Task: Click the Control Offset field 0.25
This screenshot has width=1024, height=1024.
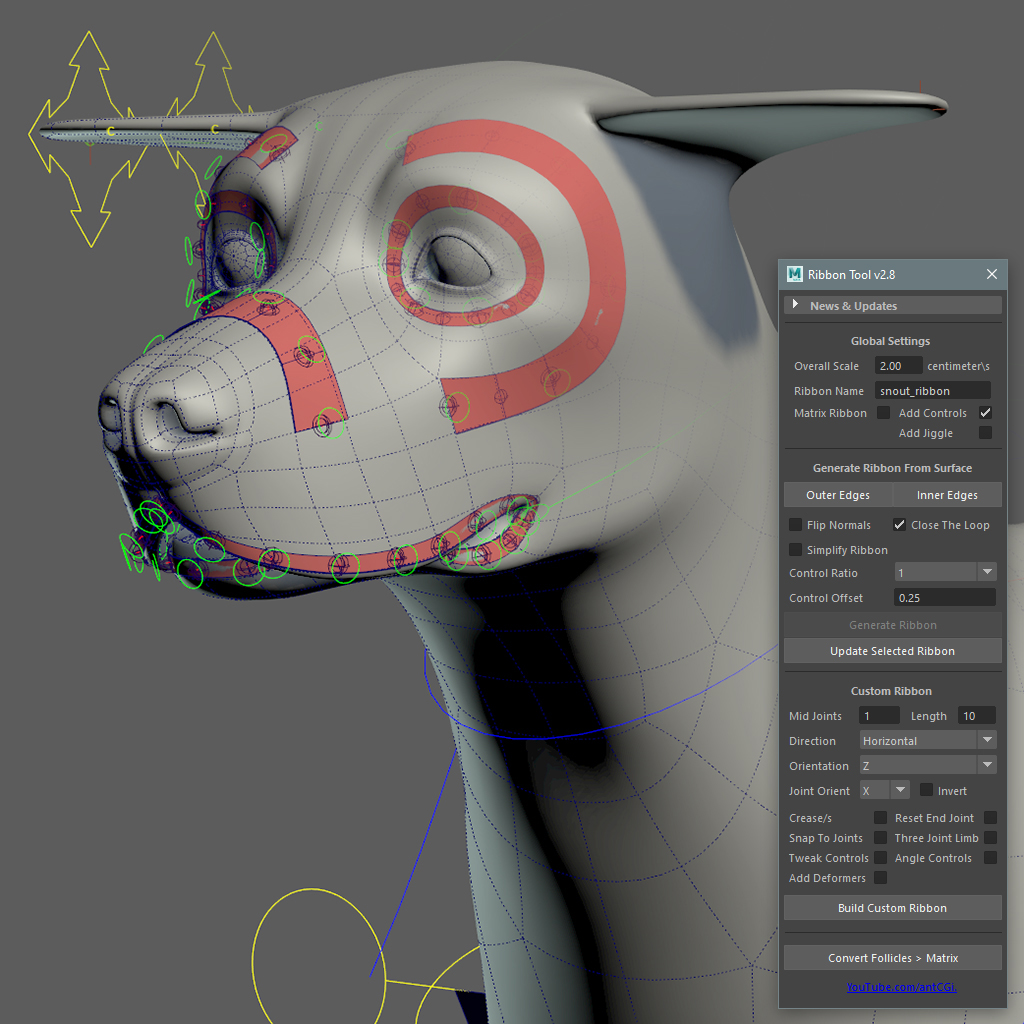Action: (x=944, y=598)
